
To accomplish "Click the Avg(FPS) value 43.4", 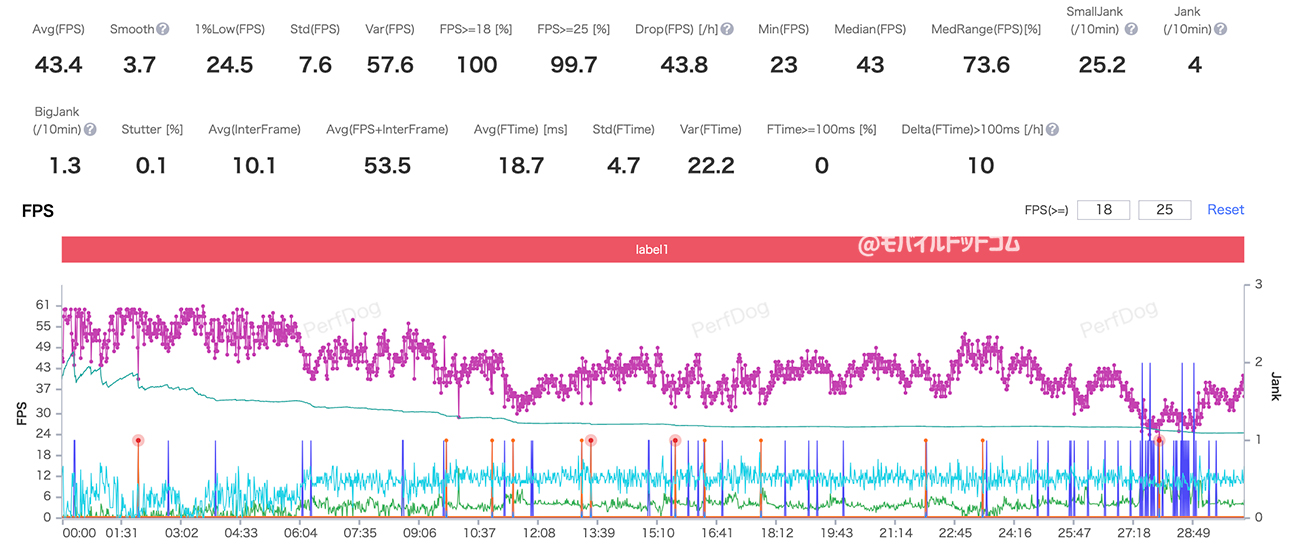I will coord(58,66).
